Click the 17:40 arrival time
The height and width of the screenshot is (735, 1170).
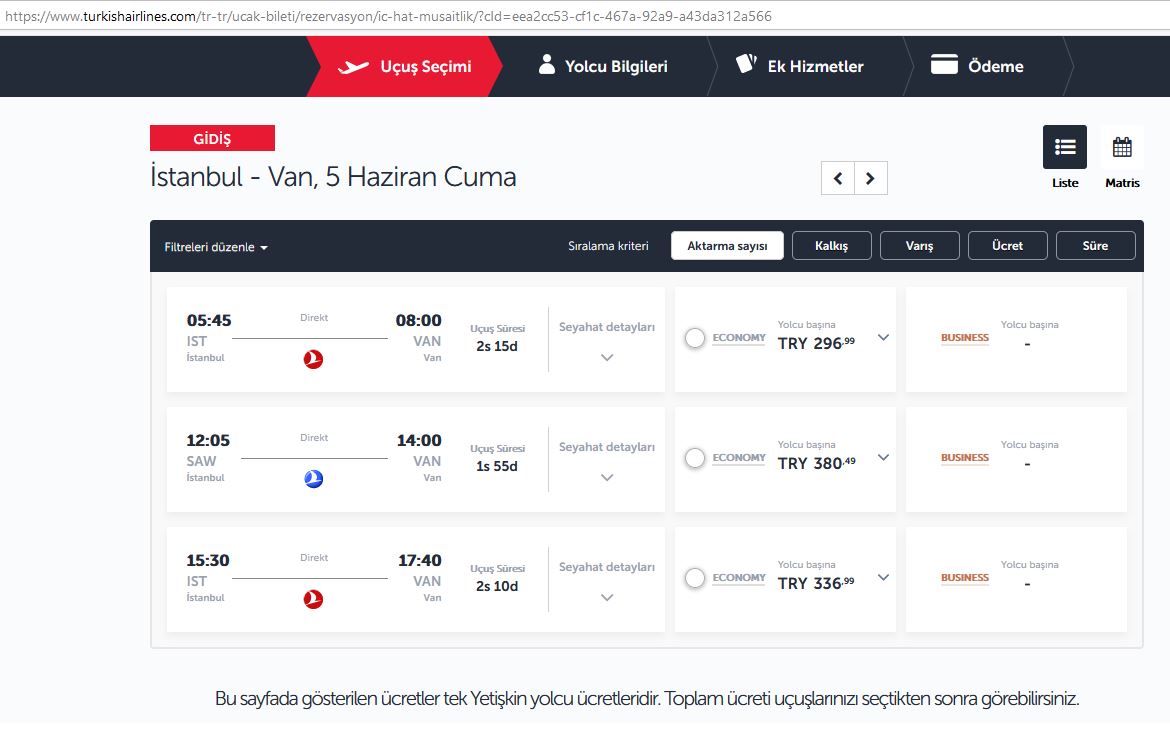(x=420, y=561)
